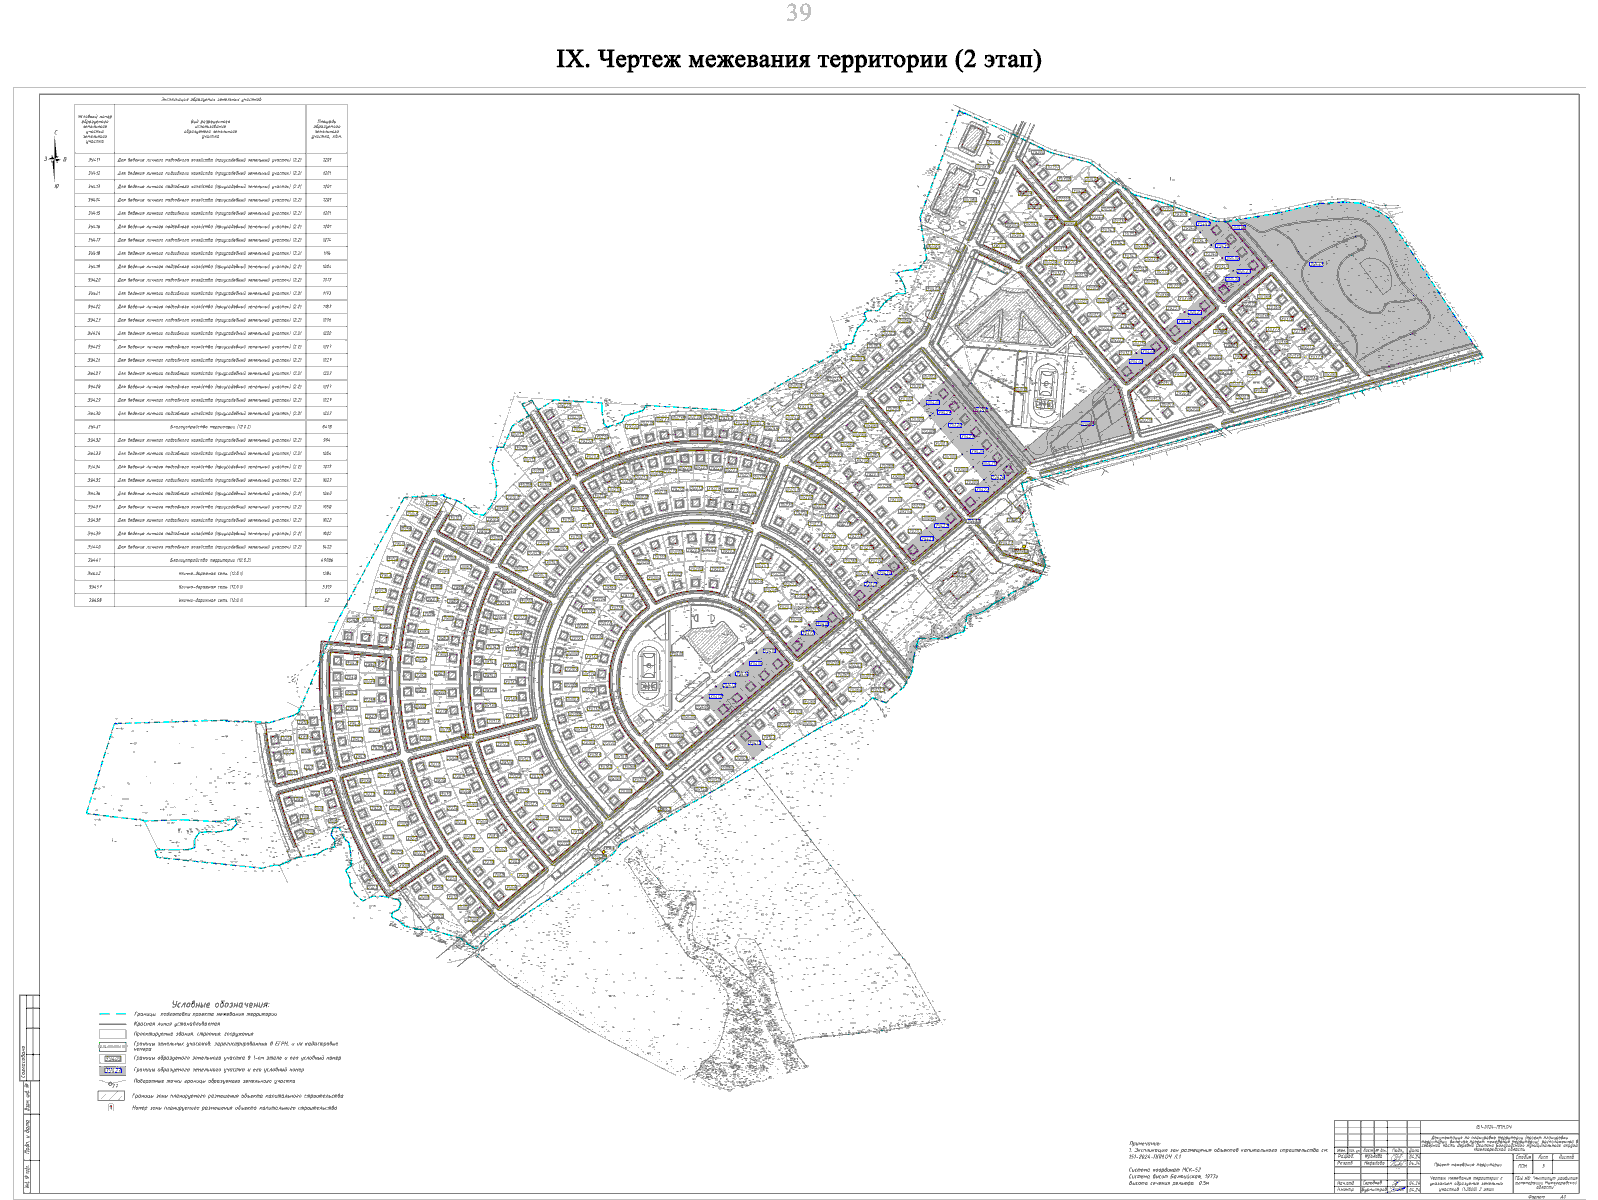Screen dimensions: 1598x1200
Task: Click the turning point legend symbol
Action: 111,1082
